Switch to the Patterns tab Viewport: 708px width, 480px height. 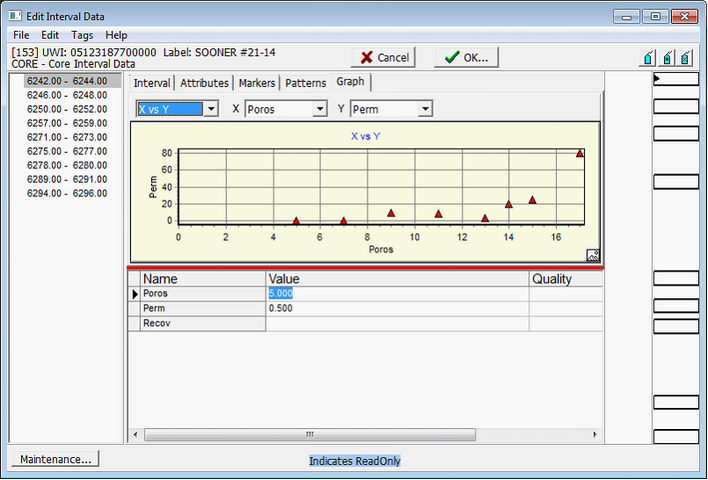[x=305, y=83]
